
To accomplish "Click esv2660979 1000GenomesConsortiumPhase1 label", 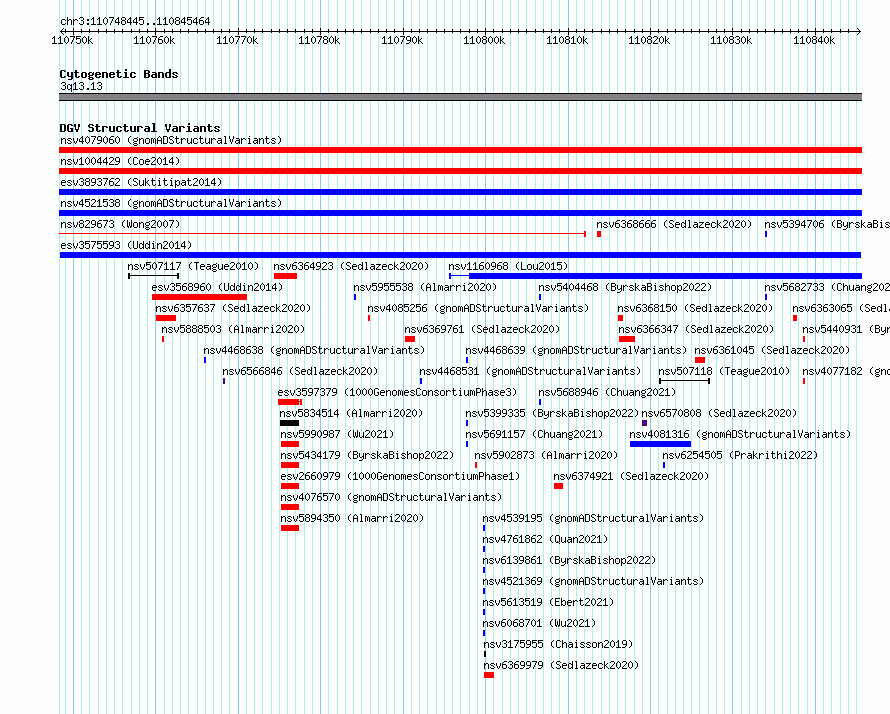I will point(400,476).
